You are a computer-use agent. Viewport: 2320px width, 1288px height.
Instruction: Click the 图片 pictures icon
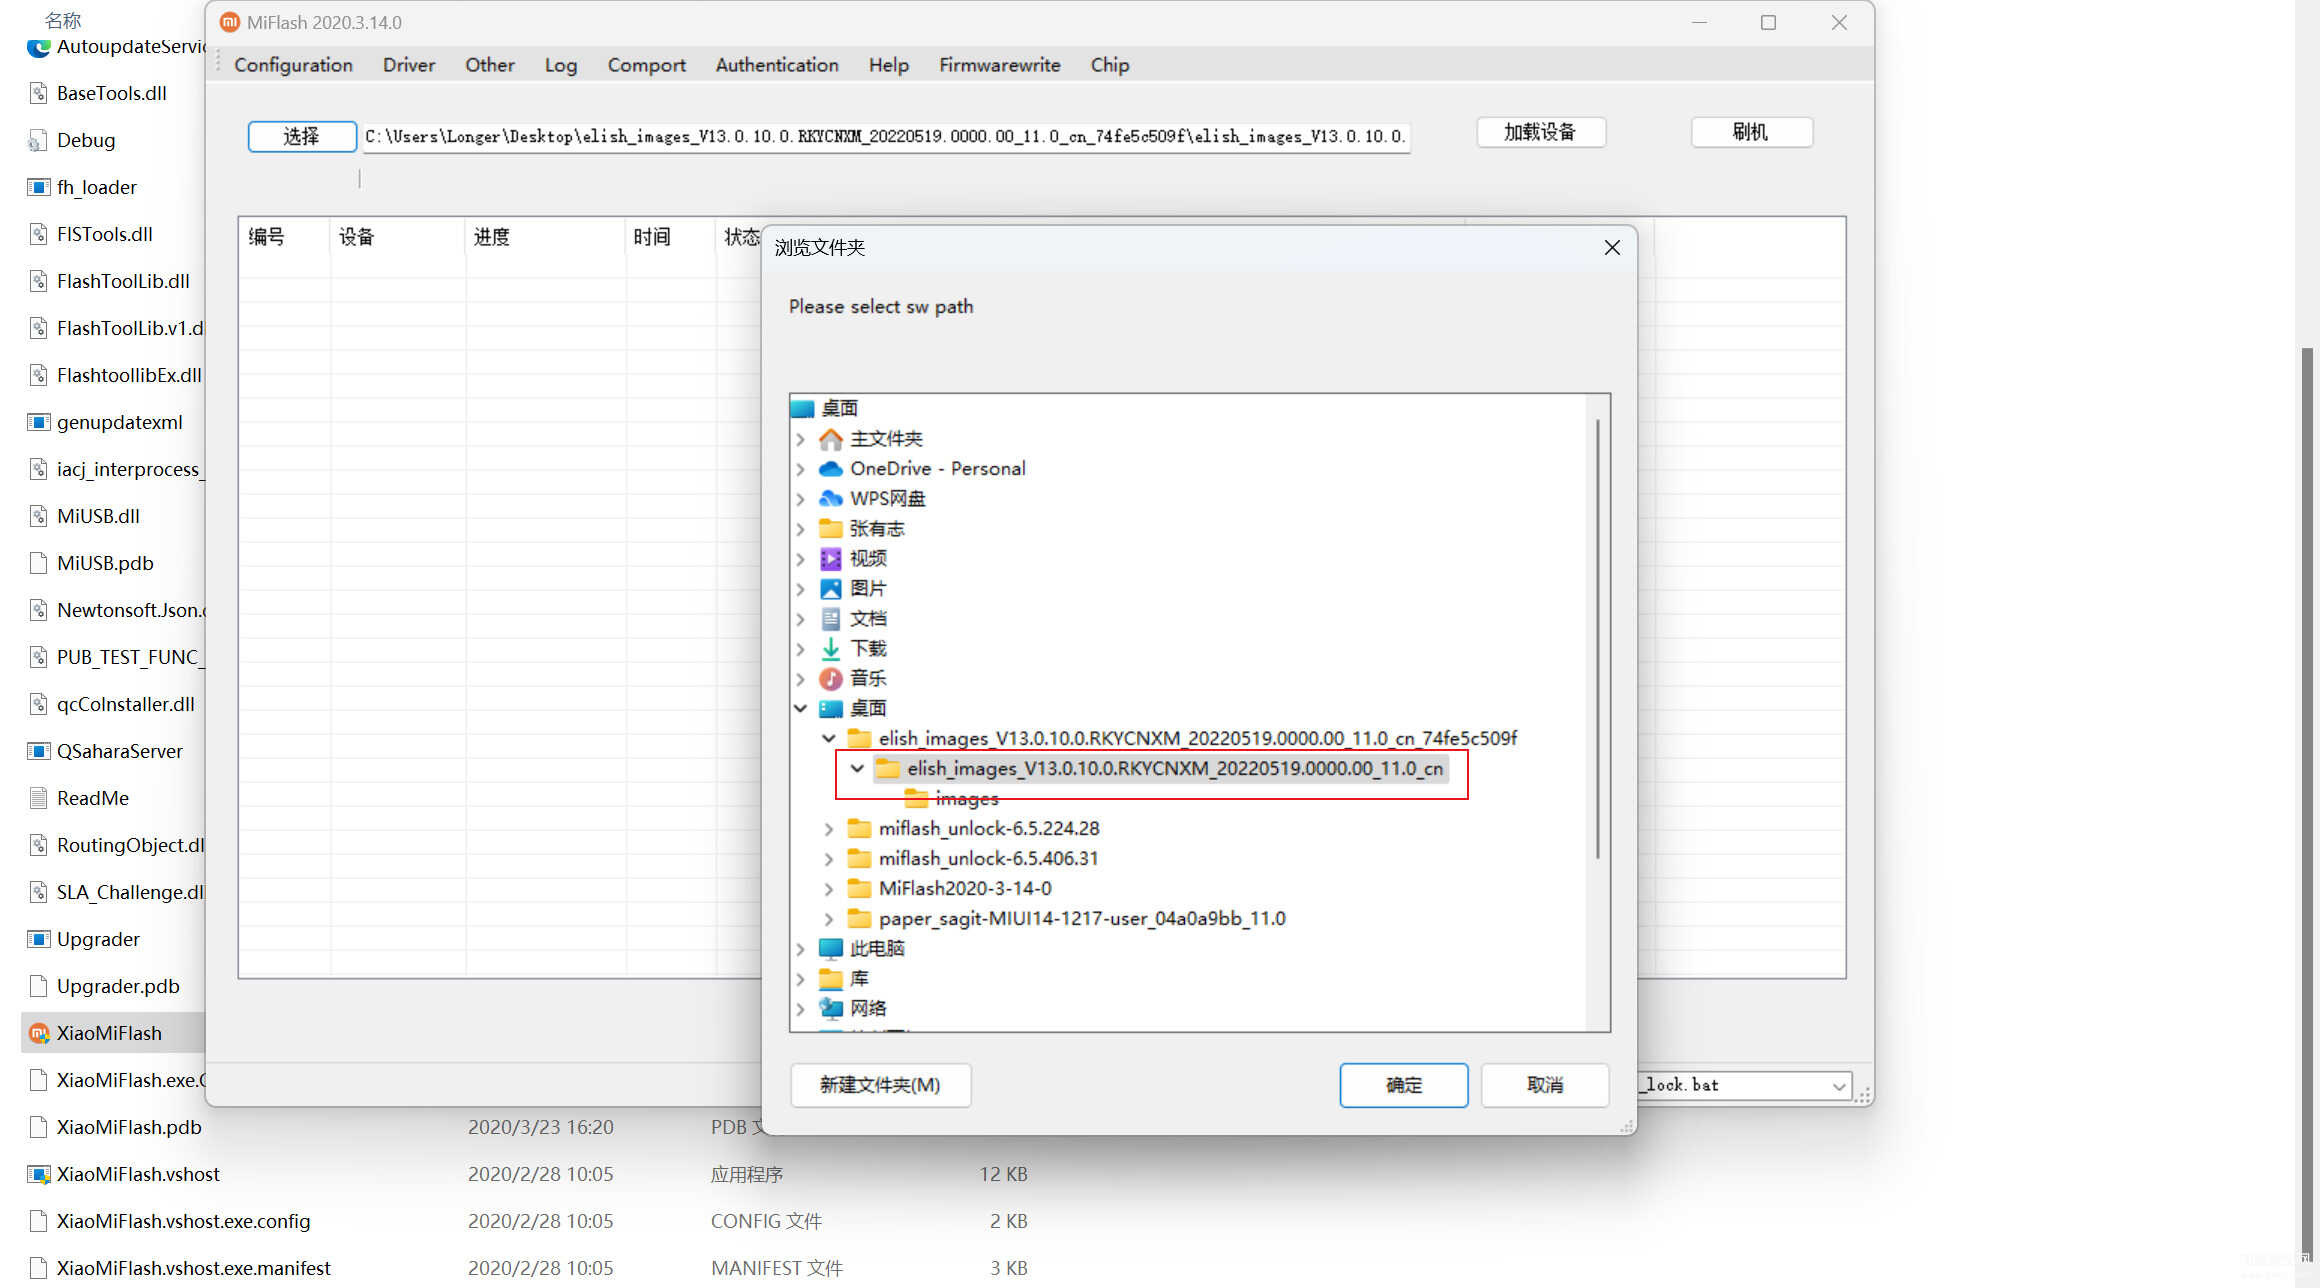coord(831,588)
